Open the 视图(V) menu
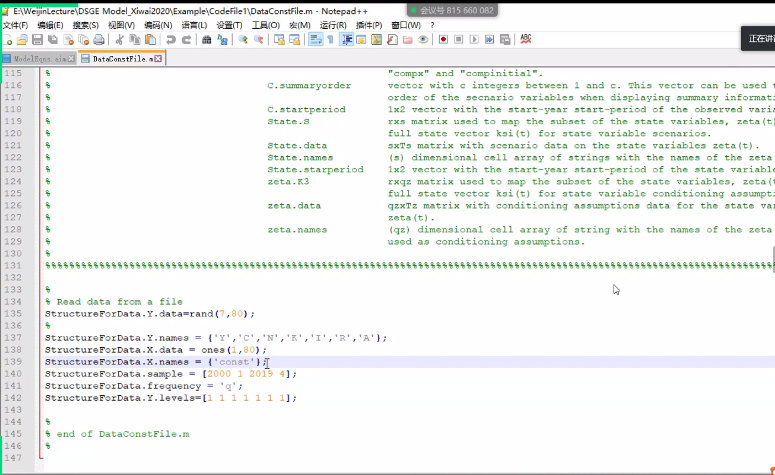 [122, 25]
